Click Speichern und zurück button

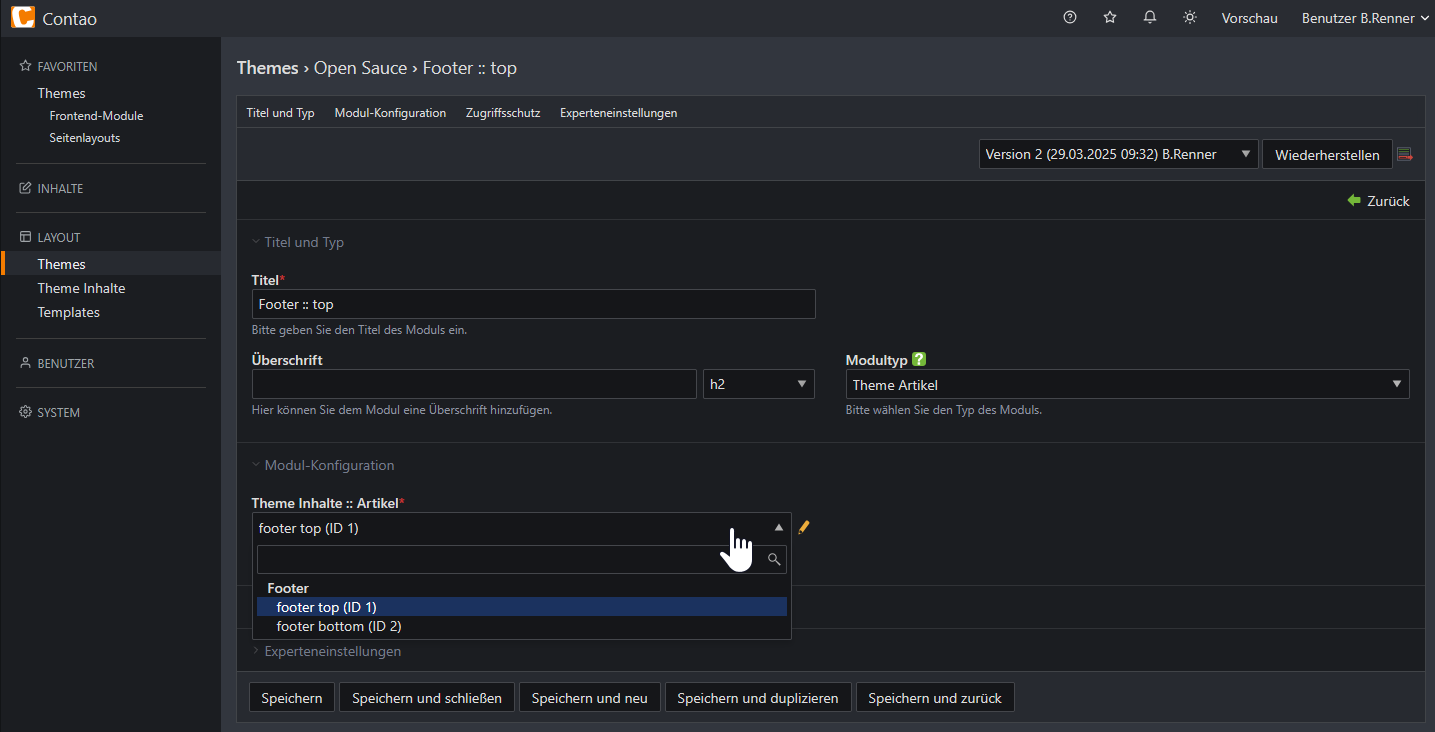click(x=935, y=698)
